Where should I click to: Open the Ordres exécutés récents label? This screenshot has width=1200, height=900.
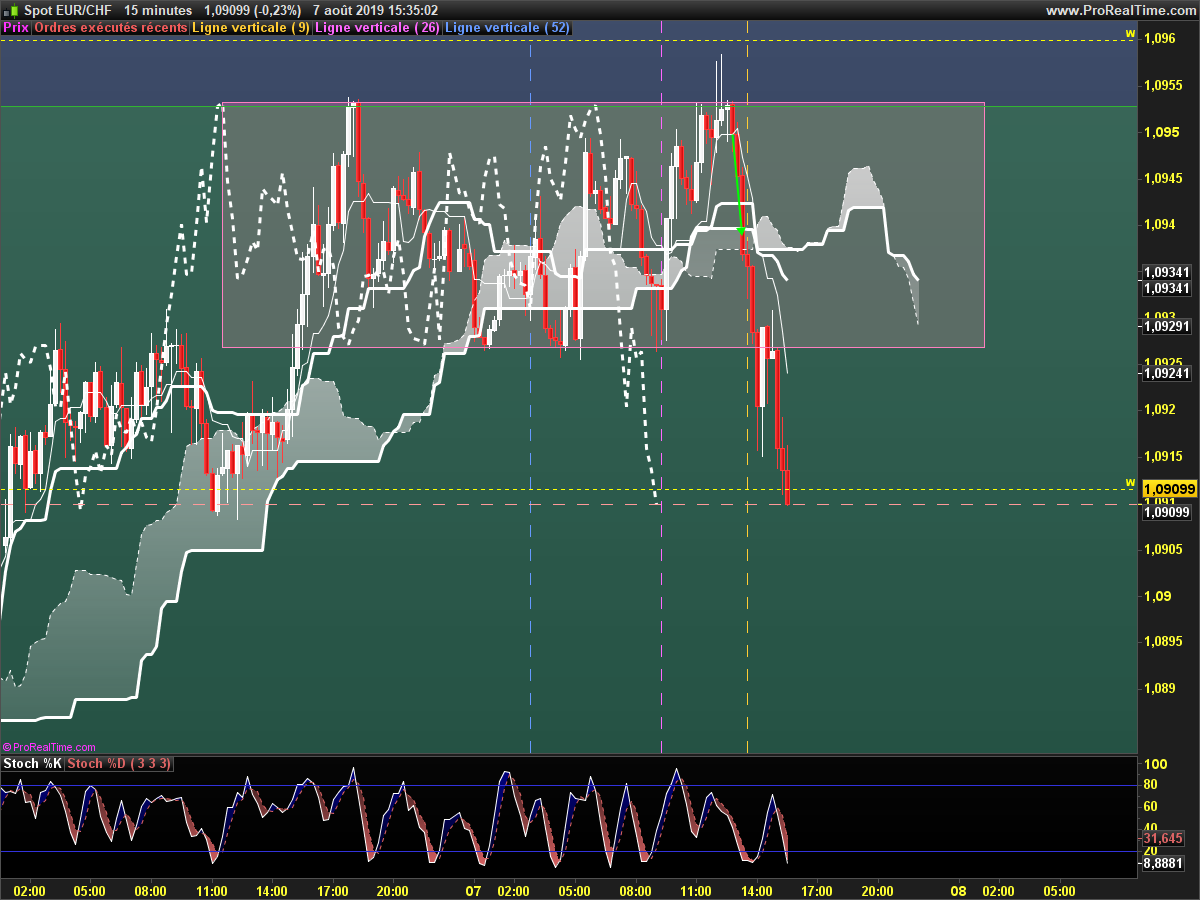click(111, 28)
